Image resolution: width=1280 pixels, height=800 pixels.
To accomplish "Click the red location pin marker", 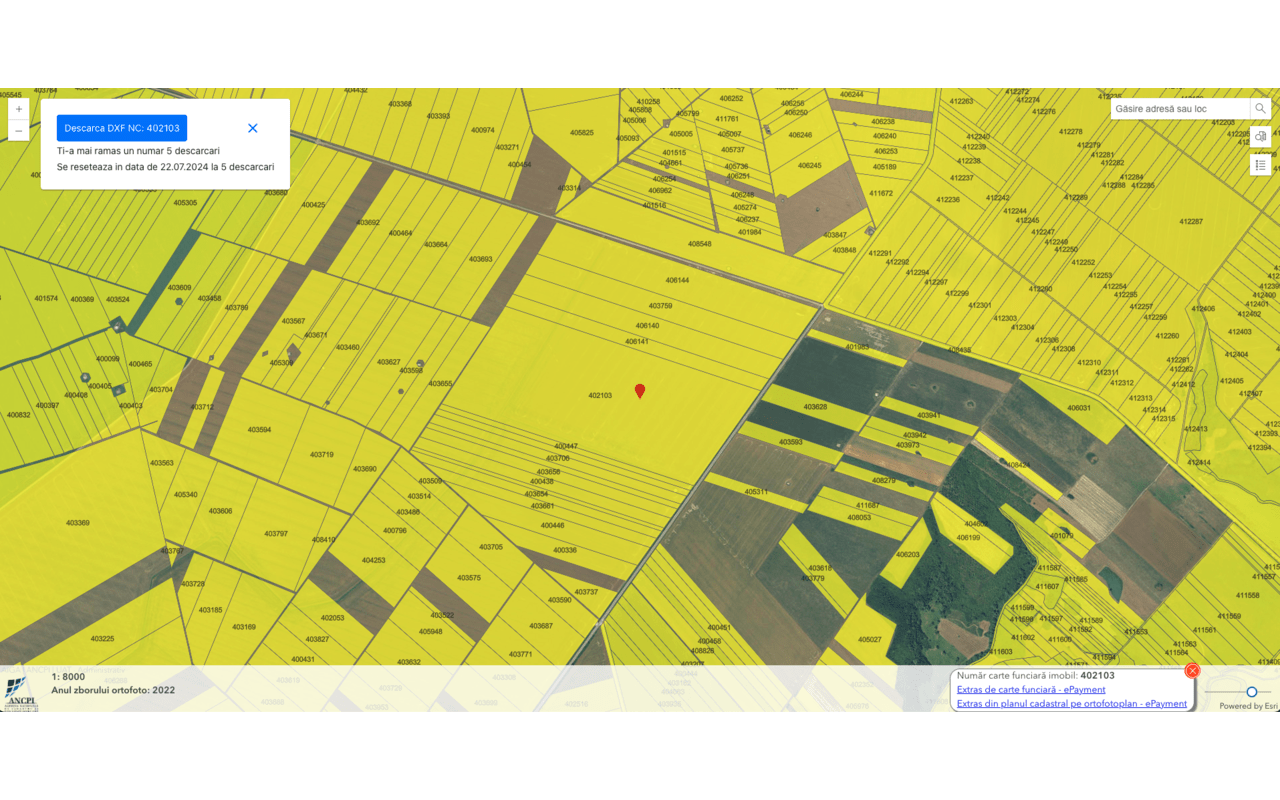I will [x=640, y=391].
